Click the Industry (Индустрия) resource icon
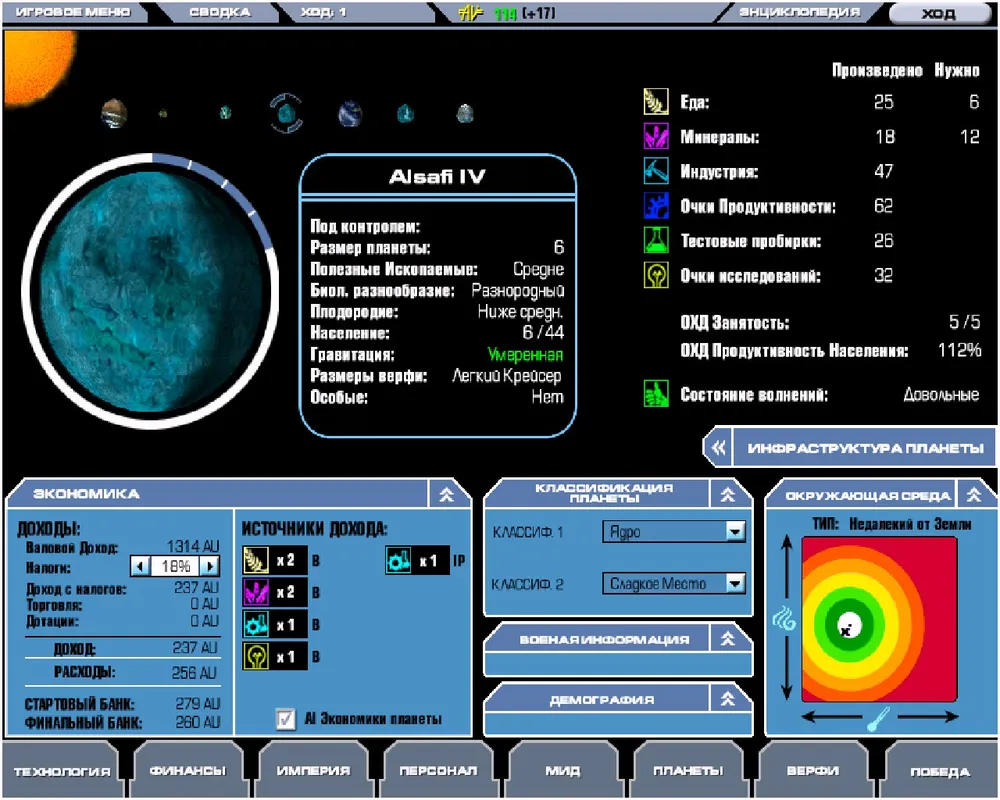The image size is (1000, 800). tap(655, 171)
